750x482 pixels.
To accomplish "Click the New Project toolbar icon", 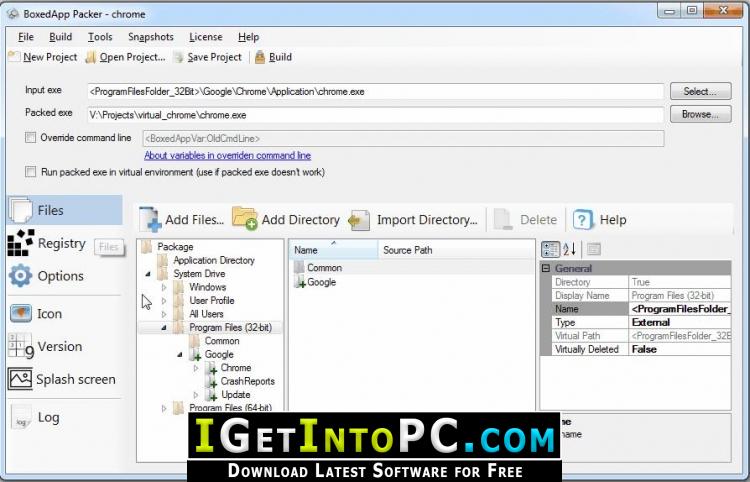I will pos(14,57).
